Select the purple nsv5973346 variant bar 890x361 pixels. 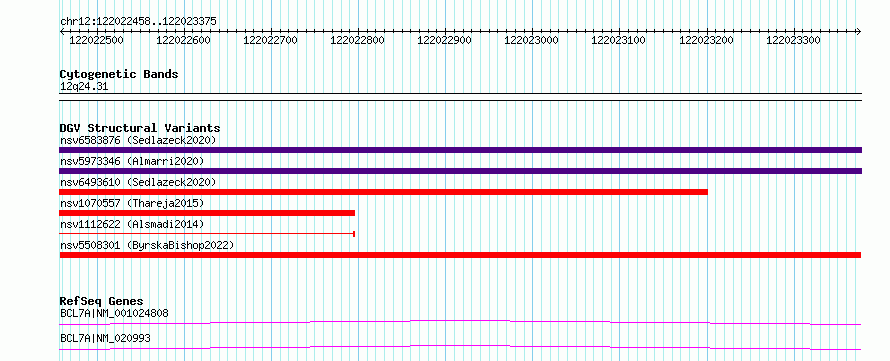tap(460, 171)
